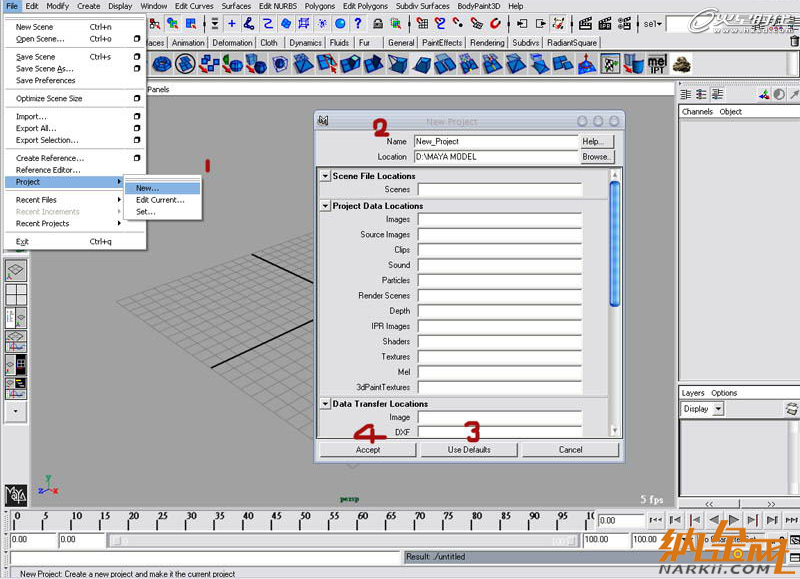
Task: Click the checkered flag shelf icon
Action: pos(609,64)
